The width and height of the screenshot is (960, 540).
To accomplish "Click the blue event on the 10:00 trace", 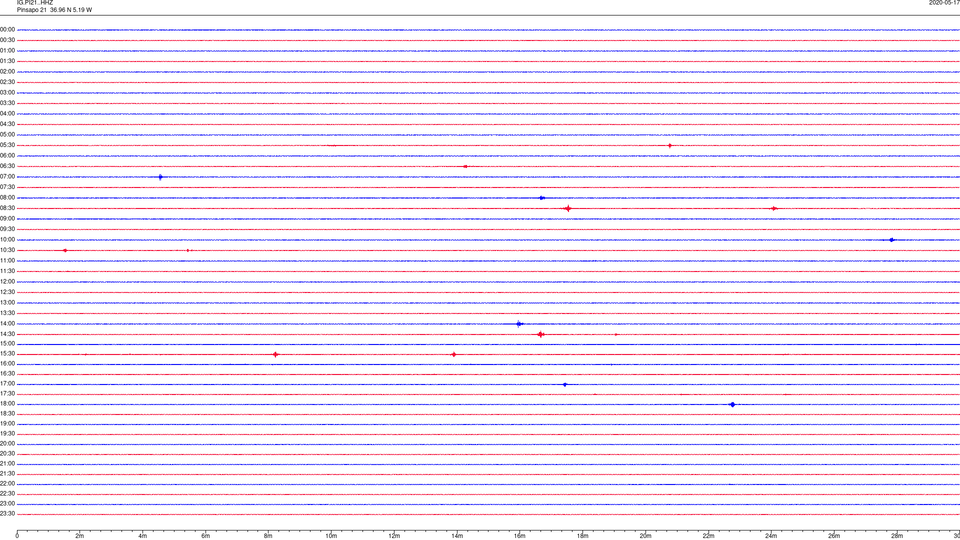I will pos(892,240).
